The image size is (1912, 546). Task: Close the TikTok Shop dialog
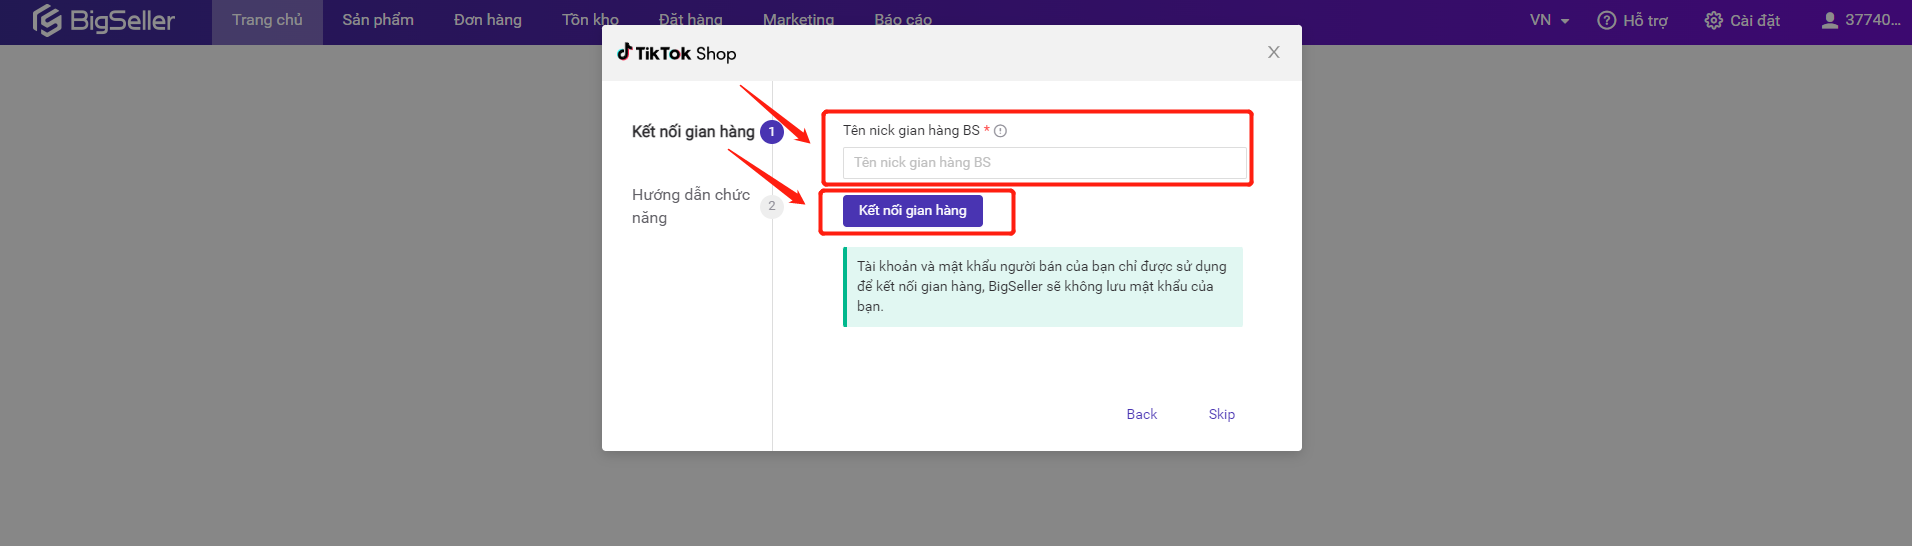tap(1274, 52)
